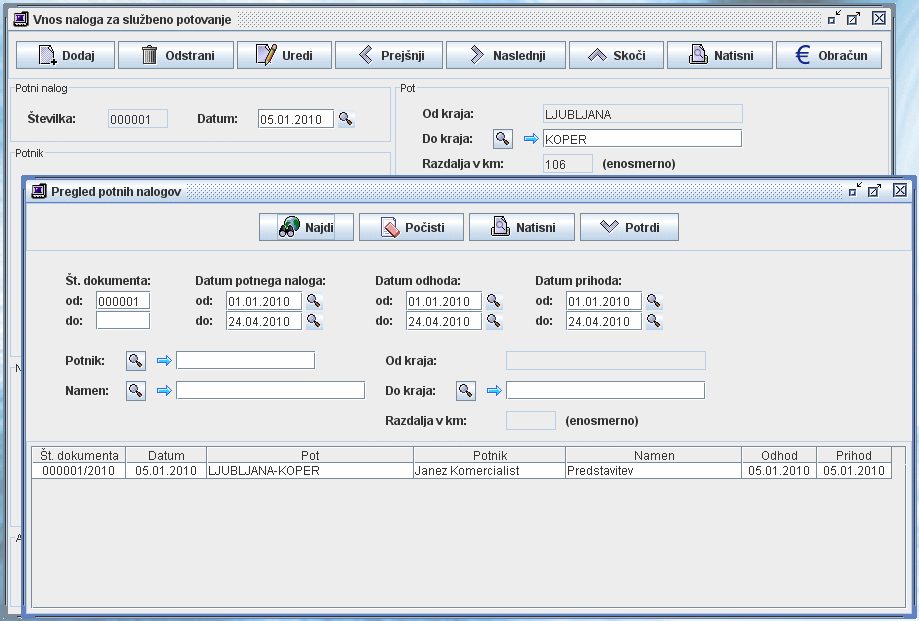Click the Namen lookup magnifier icon
This screenshot has width=919, height=621.
coord(136,390)
